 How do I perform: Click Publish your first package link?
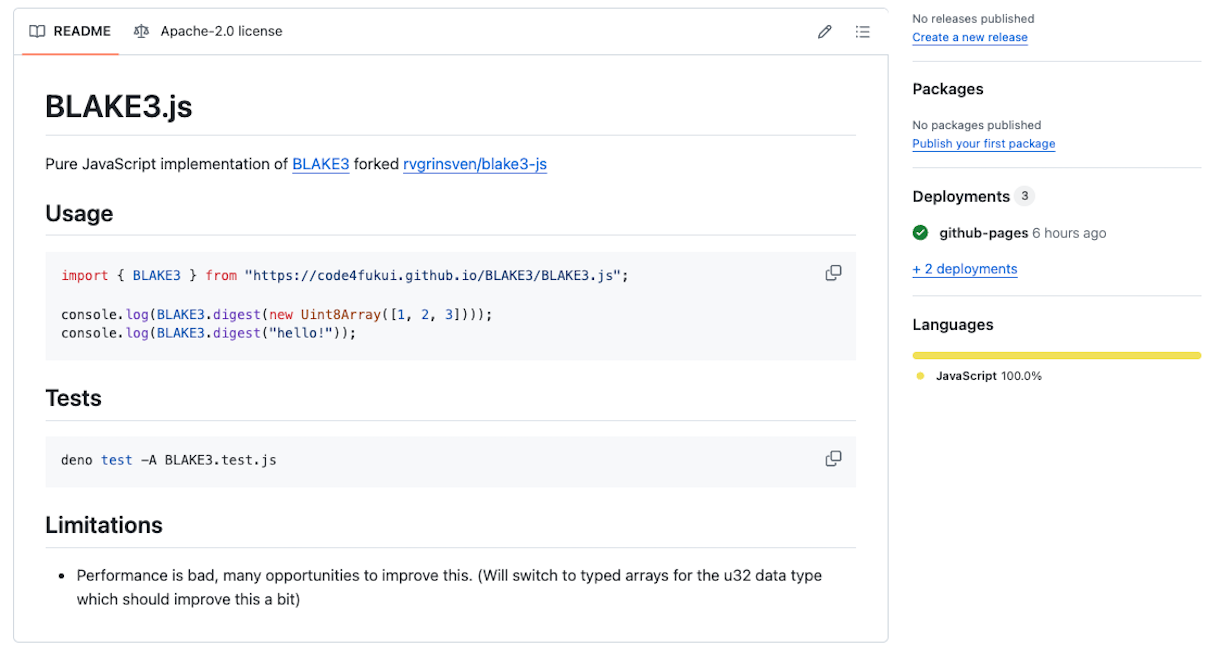pos(983,143)
